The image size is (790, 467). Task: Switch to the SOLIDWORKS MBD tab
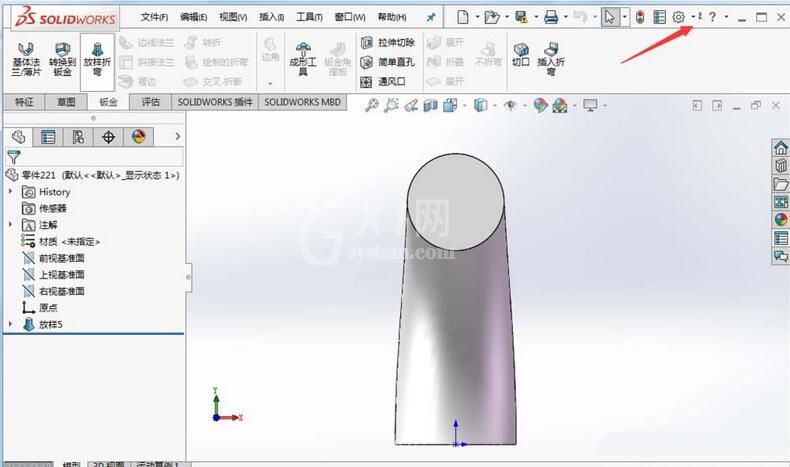coord(302,102)
